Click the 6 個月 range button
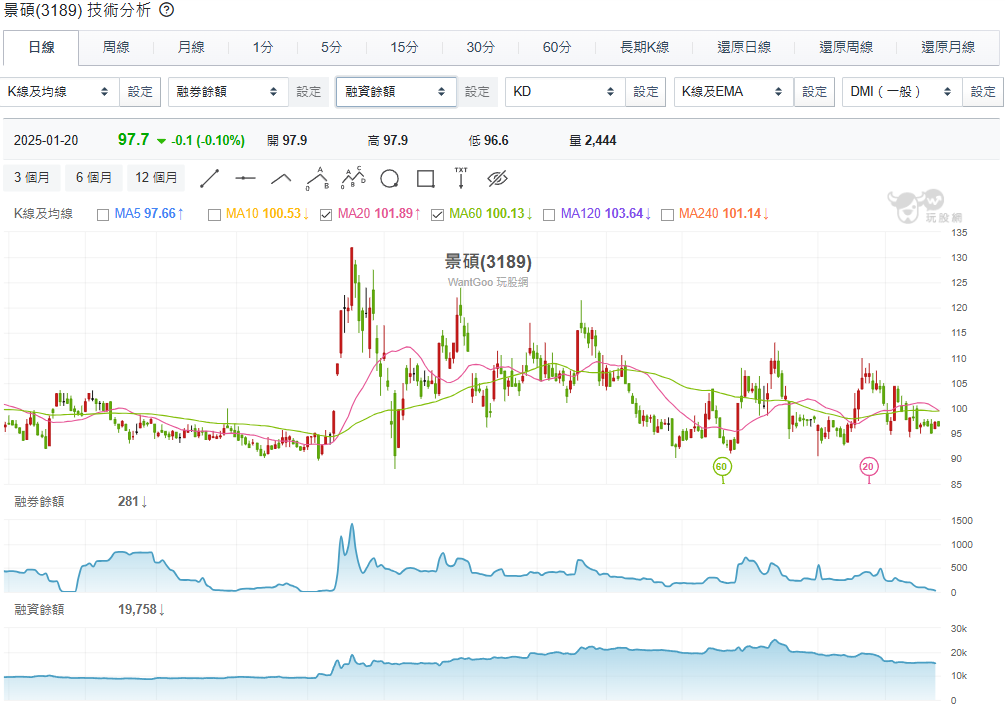The width and height of the screenshot is (1005, 707). [x=94, y=178]
